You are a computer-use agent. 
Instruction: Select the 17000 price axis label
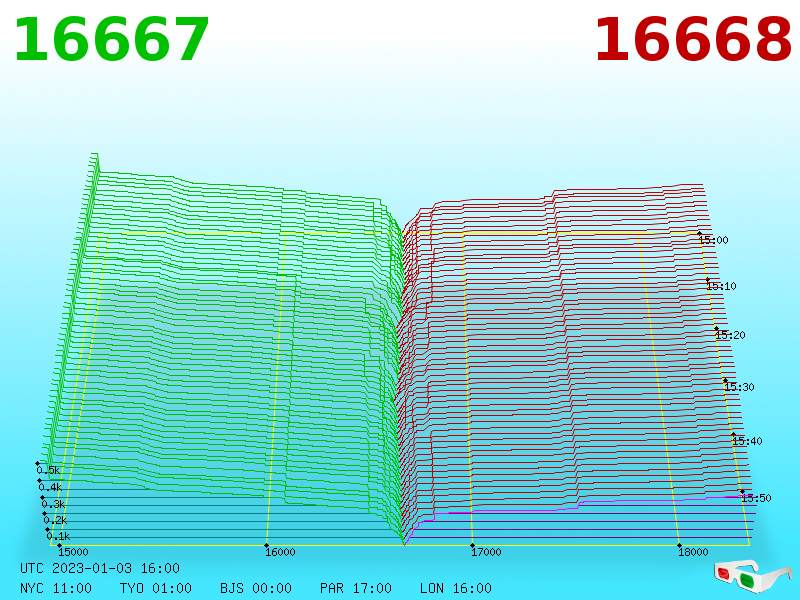click(486, 552)
